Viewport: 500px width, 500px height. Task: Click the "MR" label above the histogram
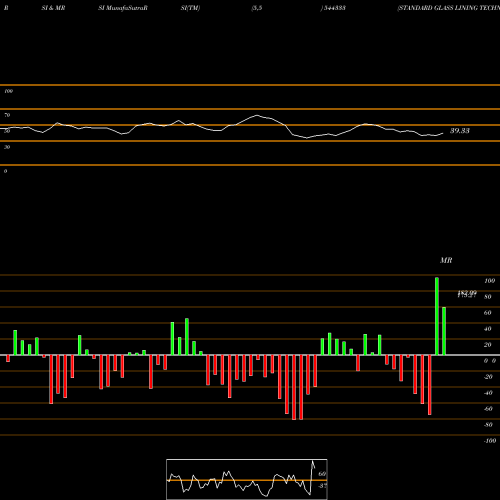pyautogui.click(x=446, y=260)
